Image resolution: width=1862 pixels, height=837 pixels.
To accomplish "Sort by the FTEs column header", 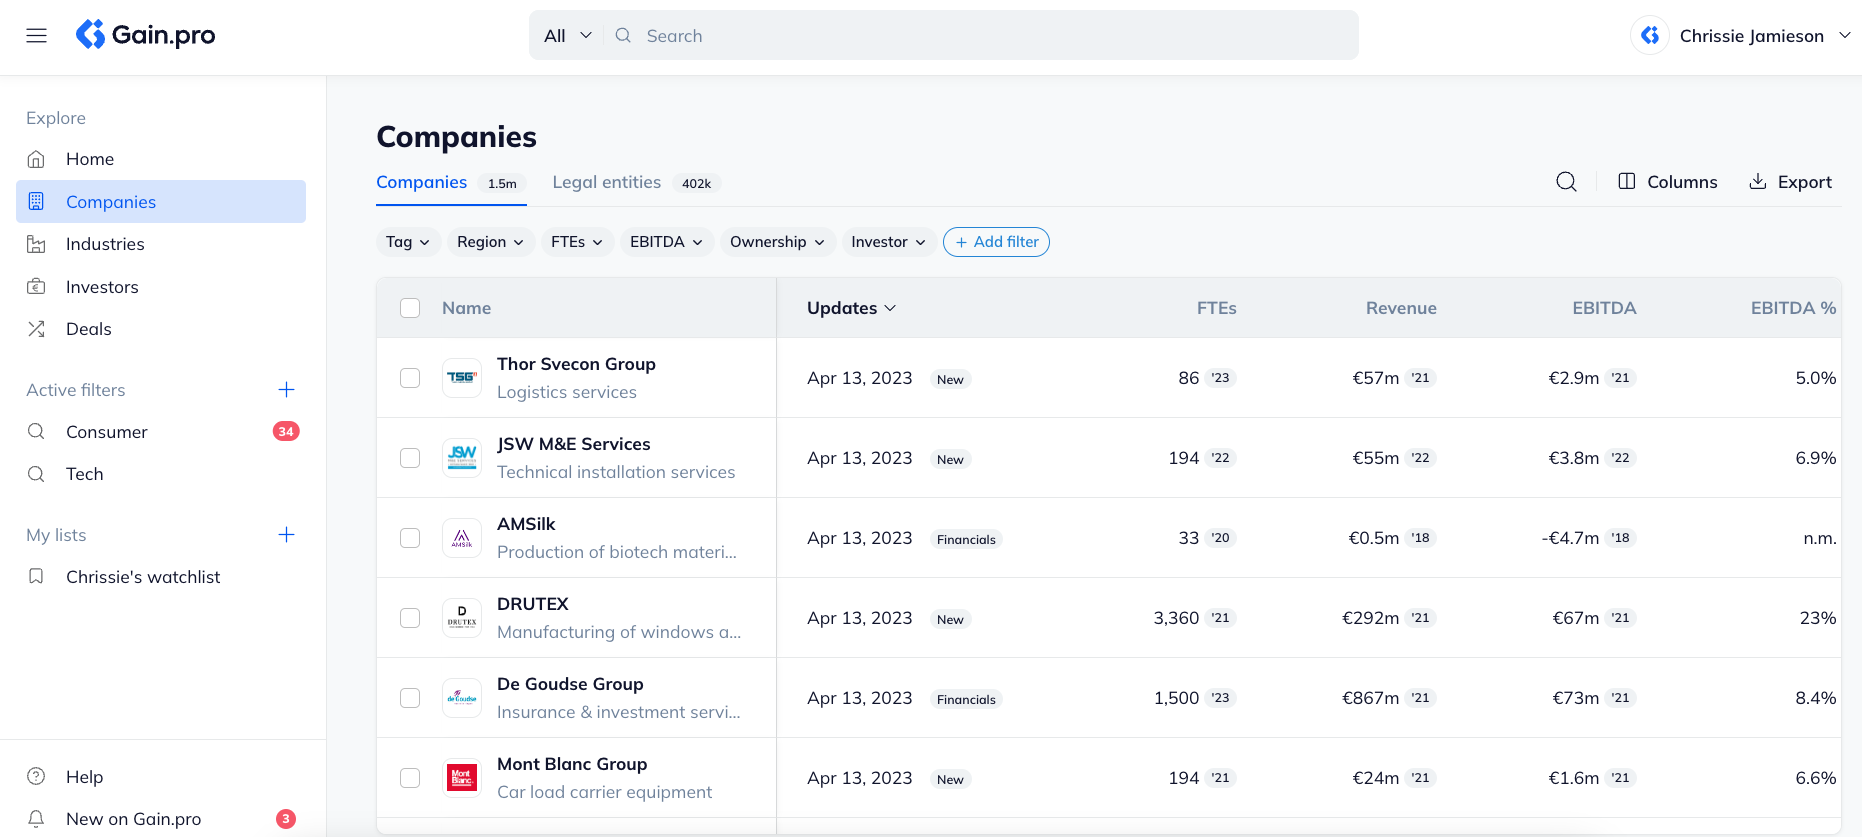I will coord(1216,308).
